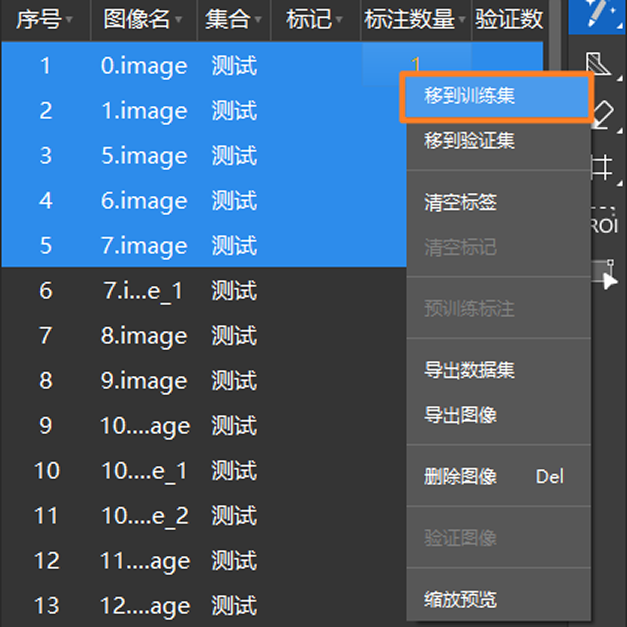Click the 标记 column header
Image resolution: width=627 pixels, height=627 pixels.
coord(316,19)
